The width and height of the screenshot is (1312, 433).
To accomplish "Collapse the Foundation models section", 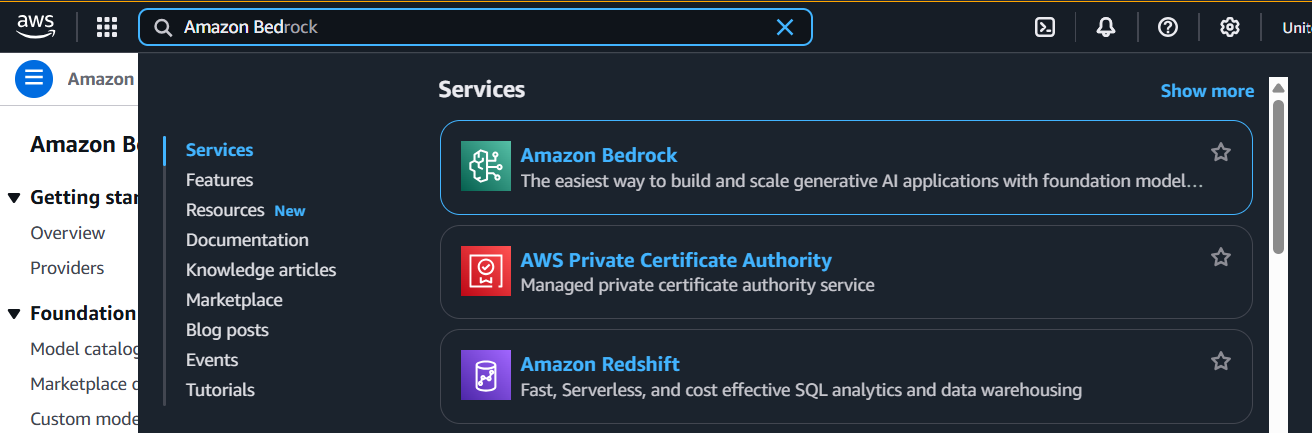I will (14, 314).
